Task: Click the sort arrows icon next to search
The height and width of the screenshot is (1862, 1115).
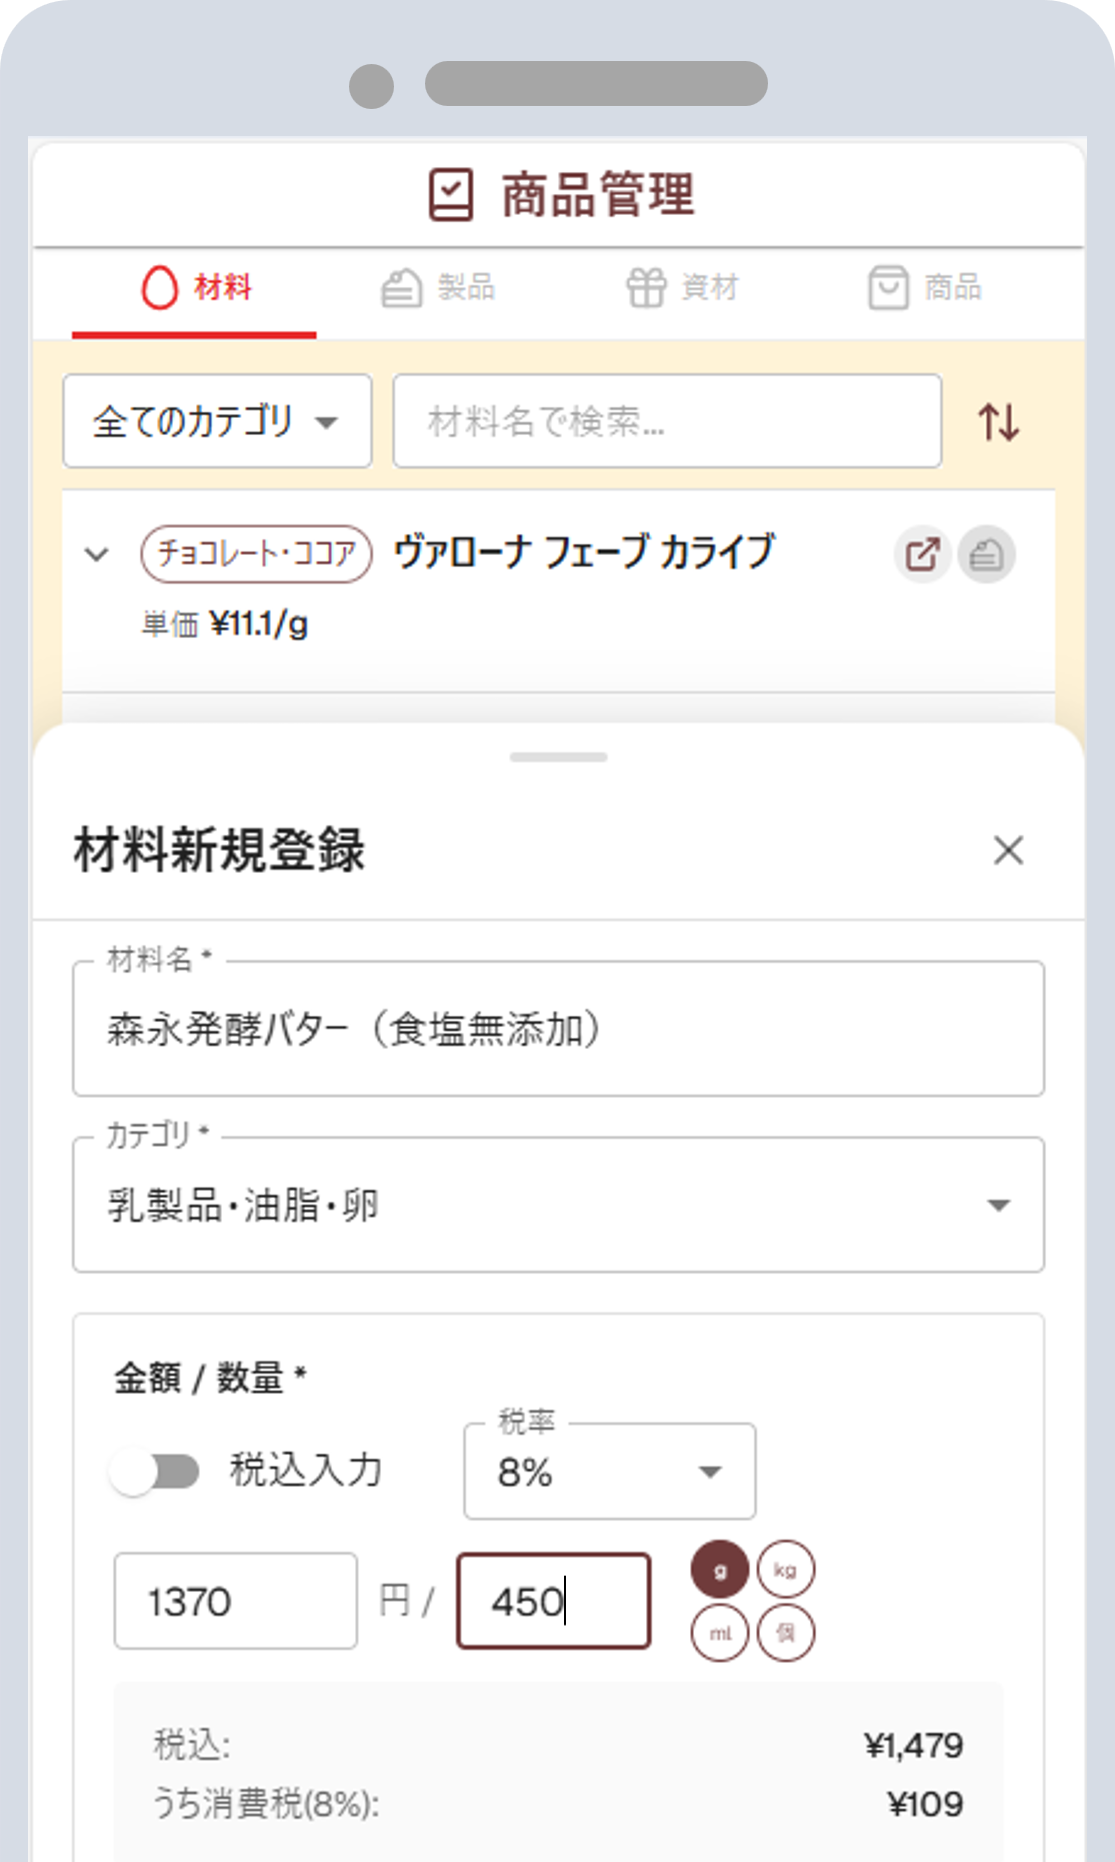Action: (1000, 421)
